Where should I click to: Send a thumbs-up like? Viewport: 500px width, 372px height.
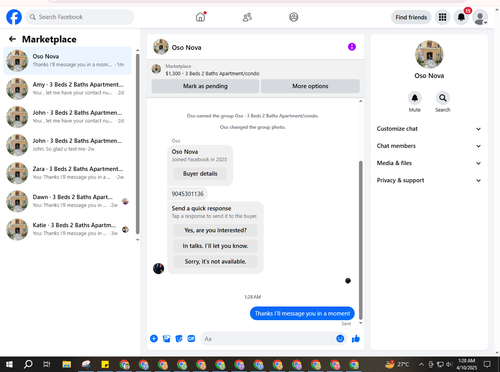(x=356, y=339)
